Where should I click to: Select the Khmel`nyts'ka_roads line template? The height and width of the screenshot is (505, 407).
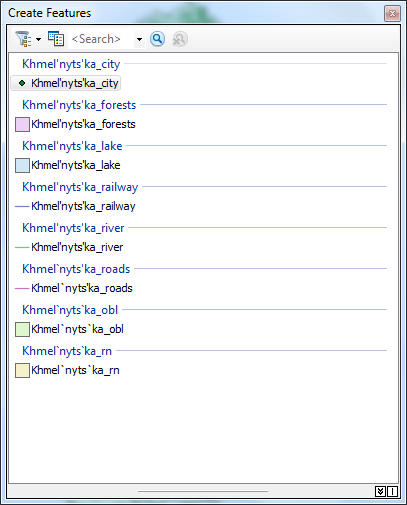tap(74, 288)
